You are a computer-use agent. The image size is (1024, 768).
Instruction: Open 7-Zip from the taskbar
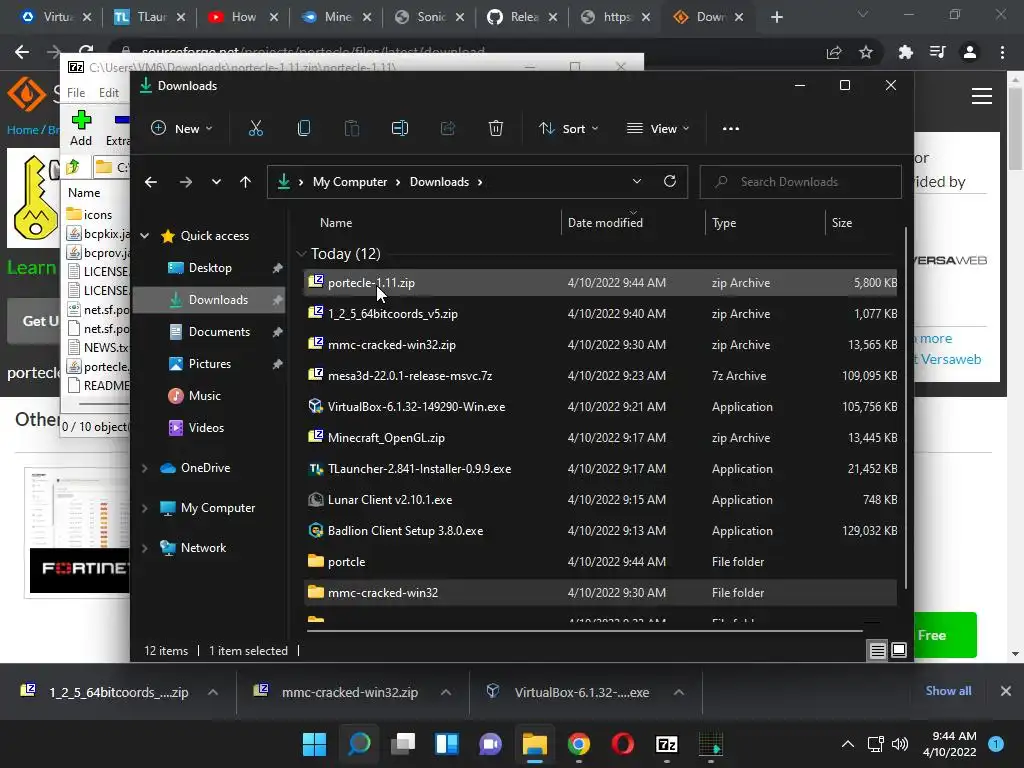click(x=667, y=744)
